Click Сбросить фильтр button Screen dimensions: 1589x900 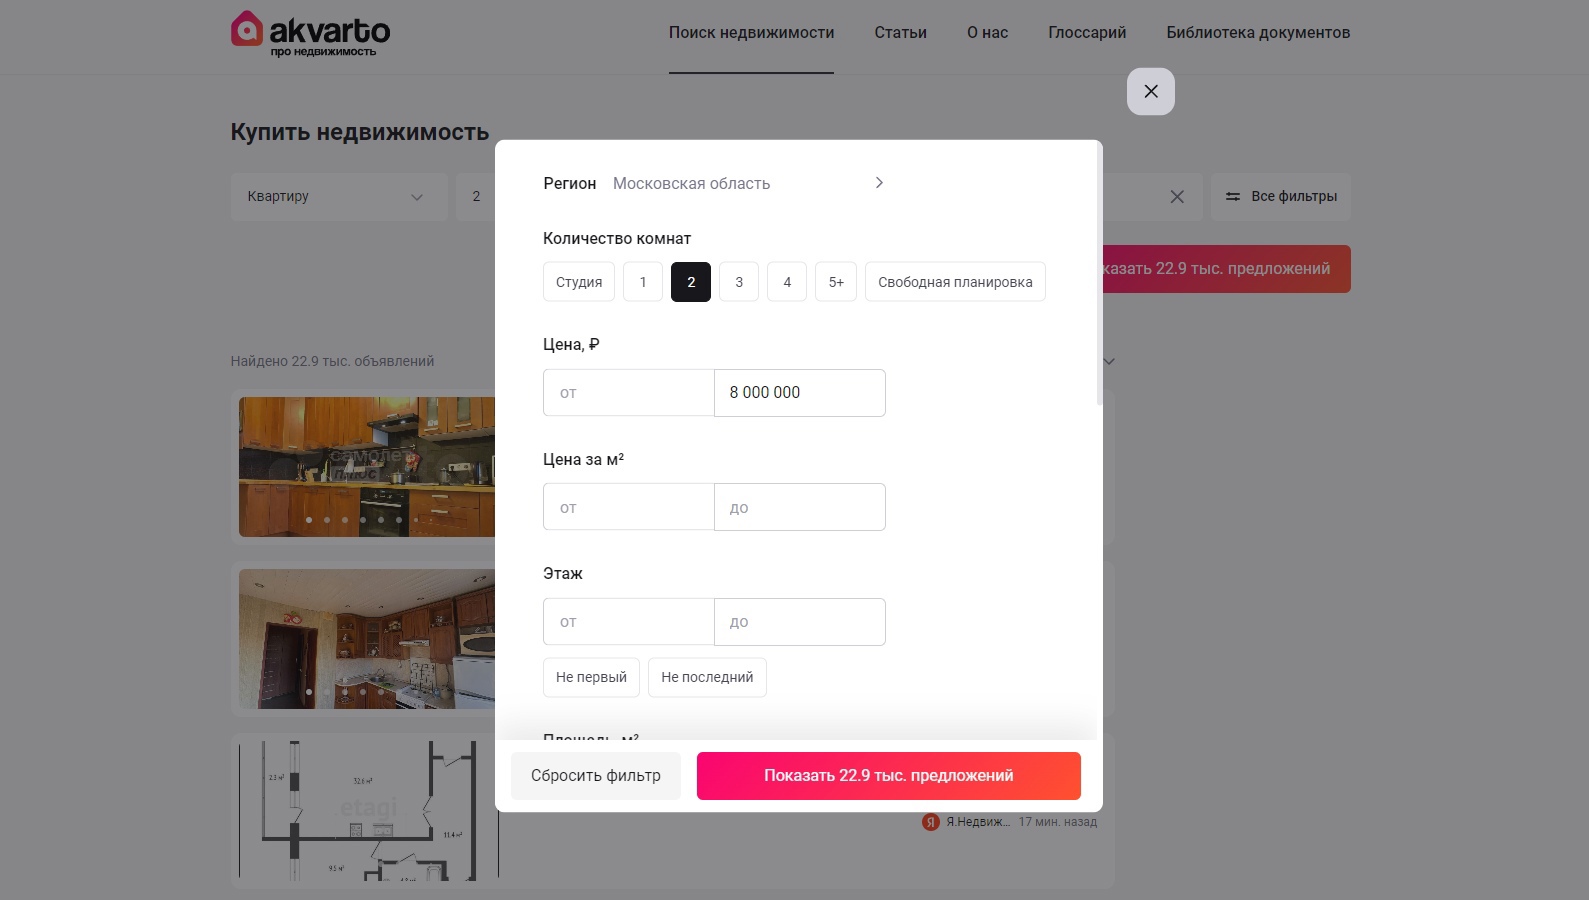click(x=596, y=776)
